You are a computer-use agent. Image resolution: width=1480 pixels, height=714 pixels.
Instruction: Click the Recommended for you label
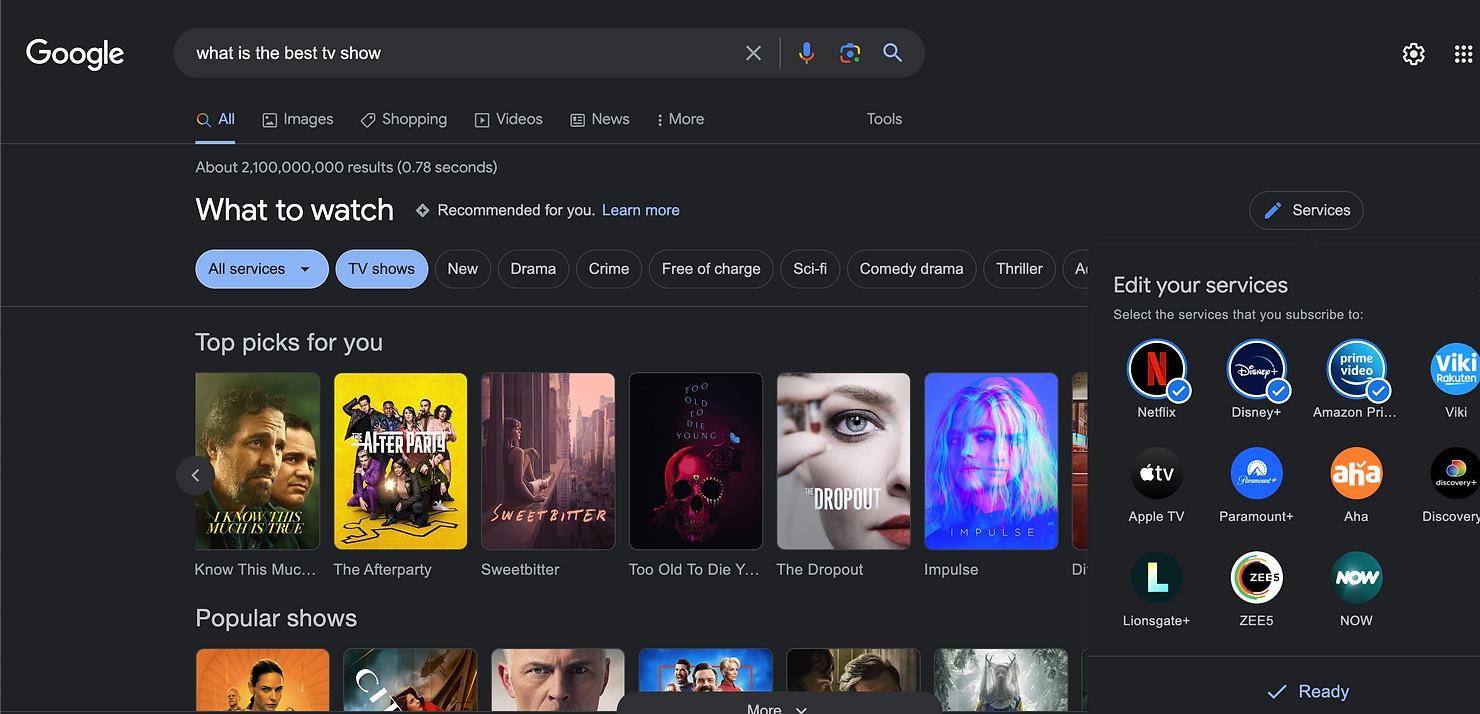click(516, 210)
